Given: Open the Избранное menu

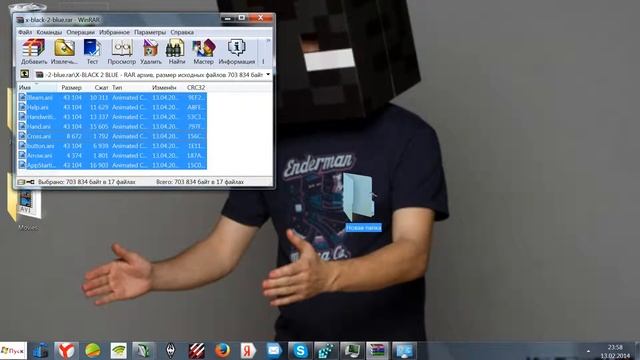Looking at the screenshot, I should tap(114, 32).
